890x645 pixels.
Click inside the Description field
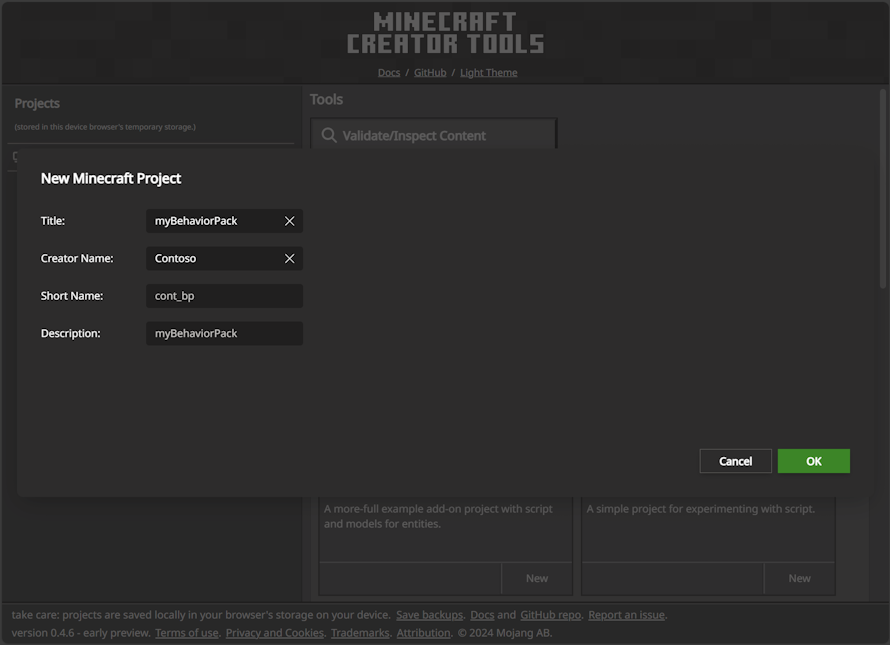pos(223,333)
